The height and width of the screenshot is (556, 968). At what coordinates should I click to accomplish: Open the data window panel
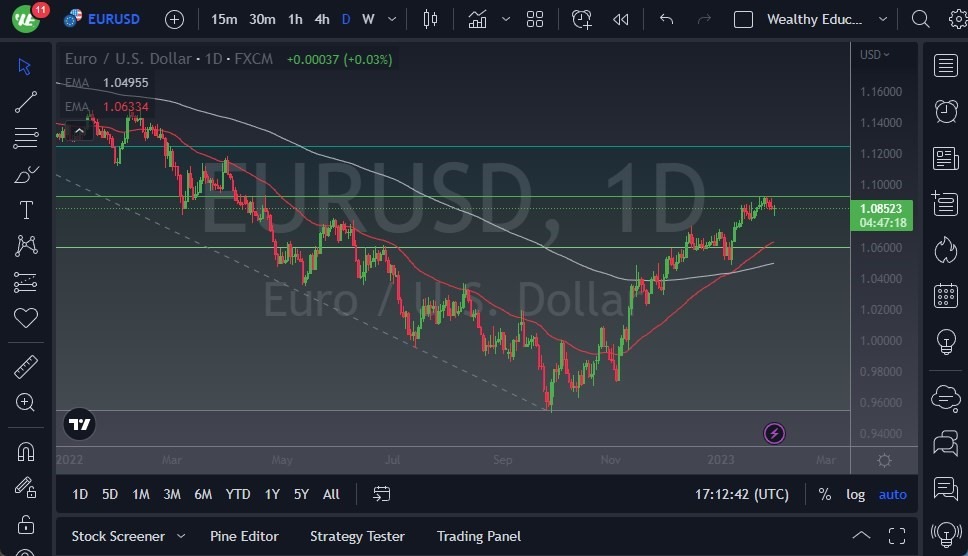pos(945,204)
